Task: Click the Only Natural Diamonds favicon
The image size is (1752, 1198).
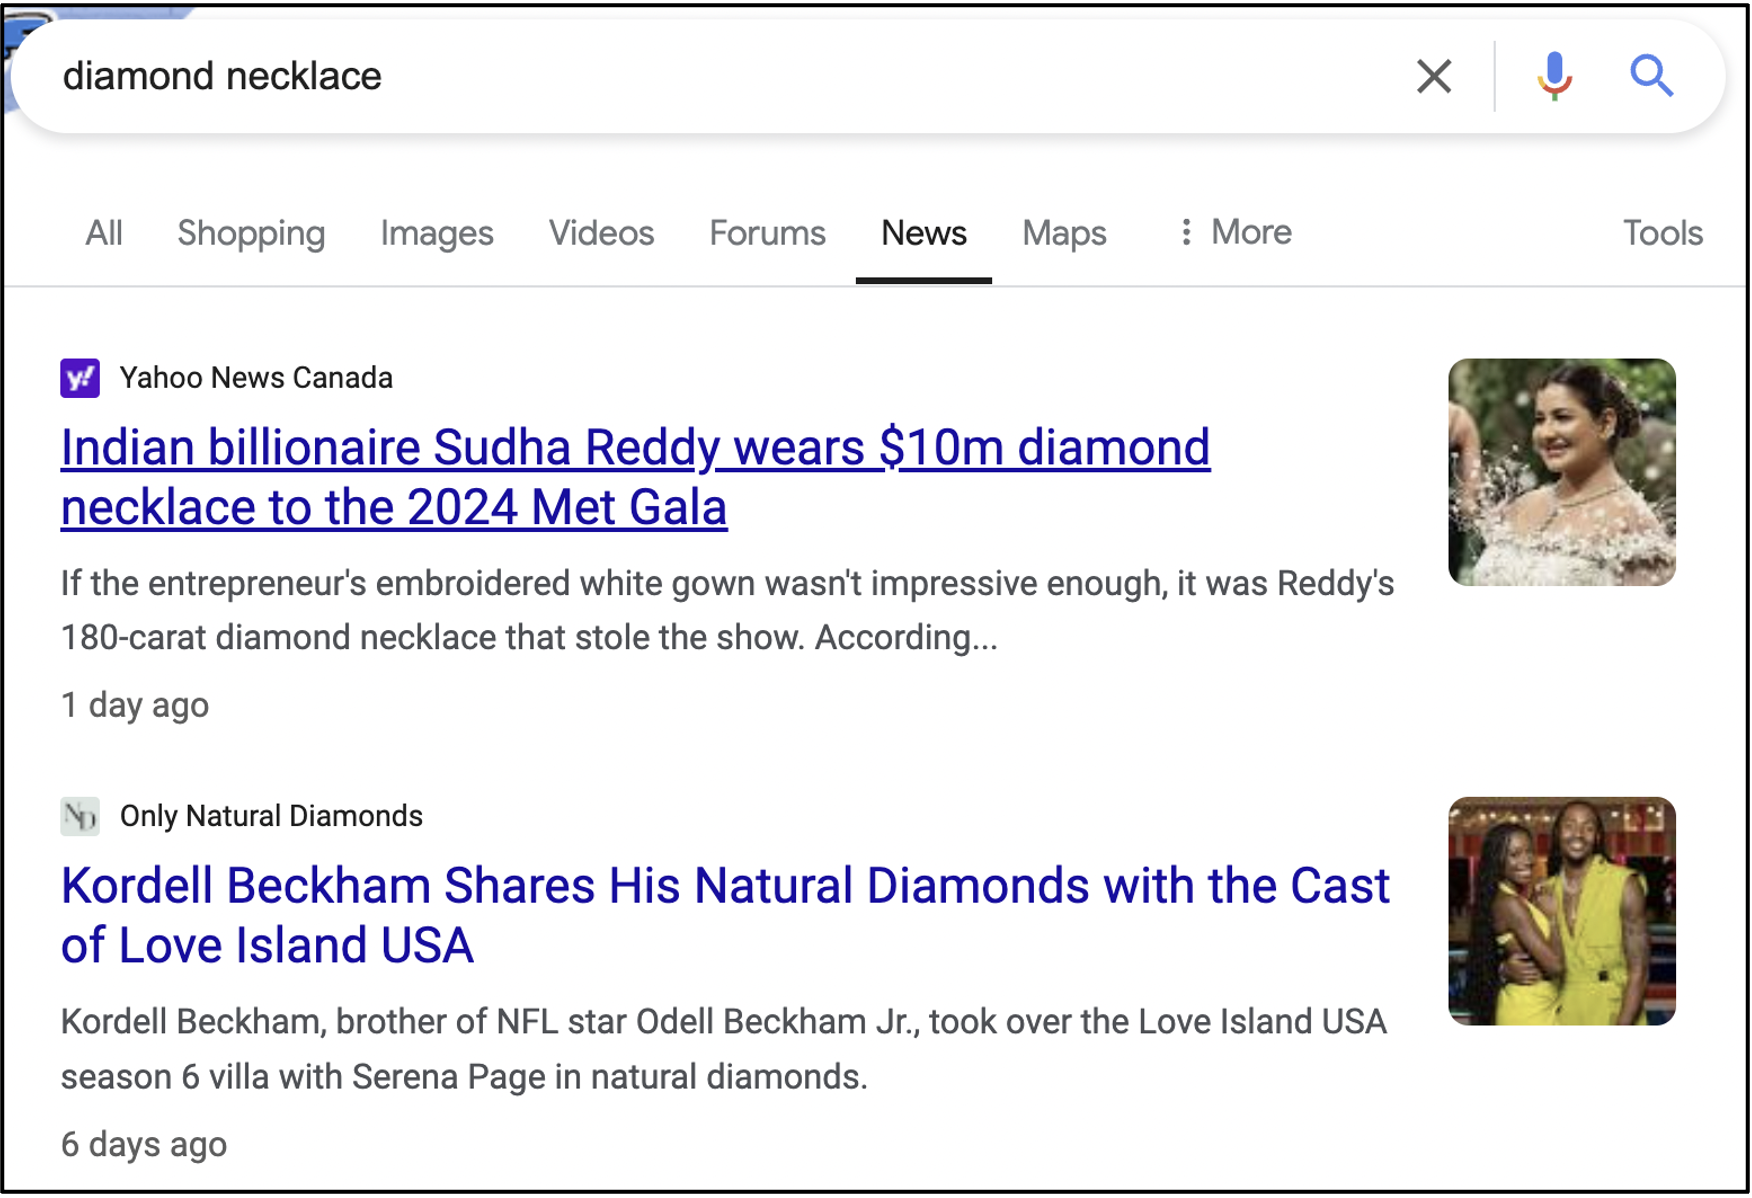Action: coord(80,816)
